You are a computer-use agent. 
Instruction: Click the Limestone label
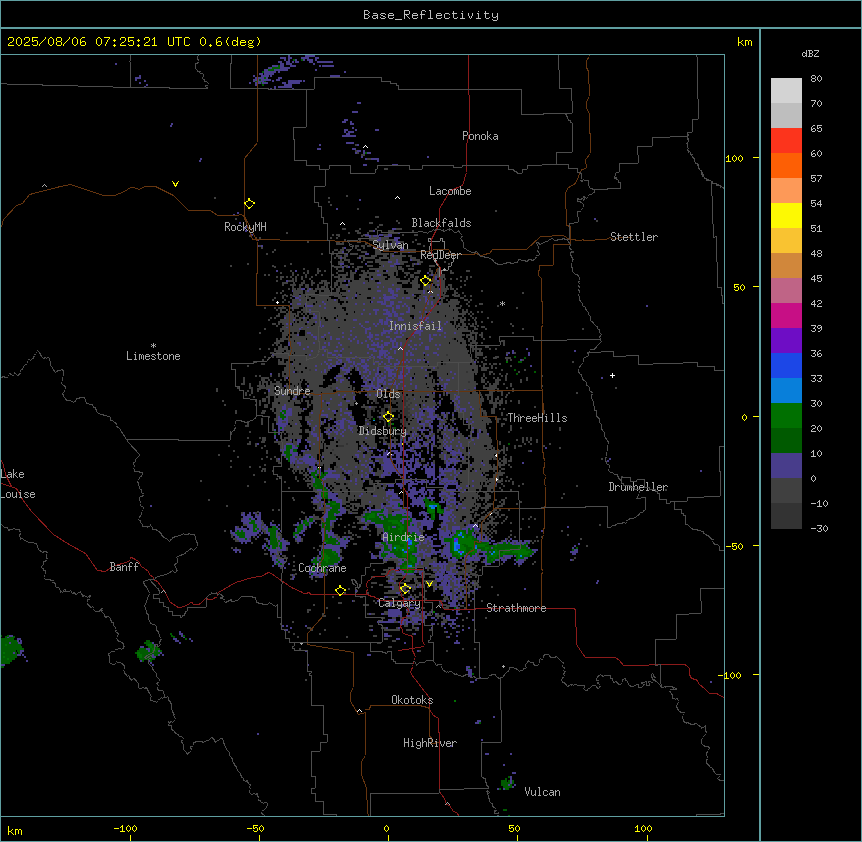[x=153, y=356]
